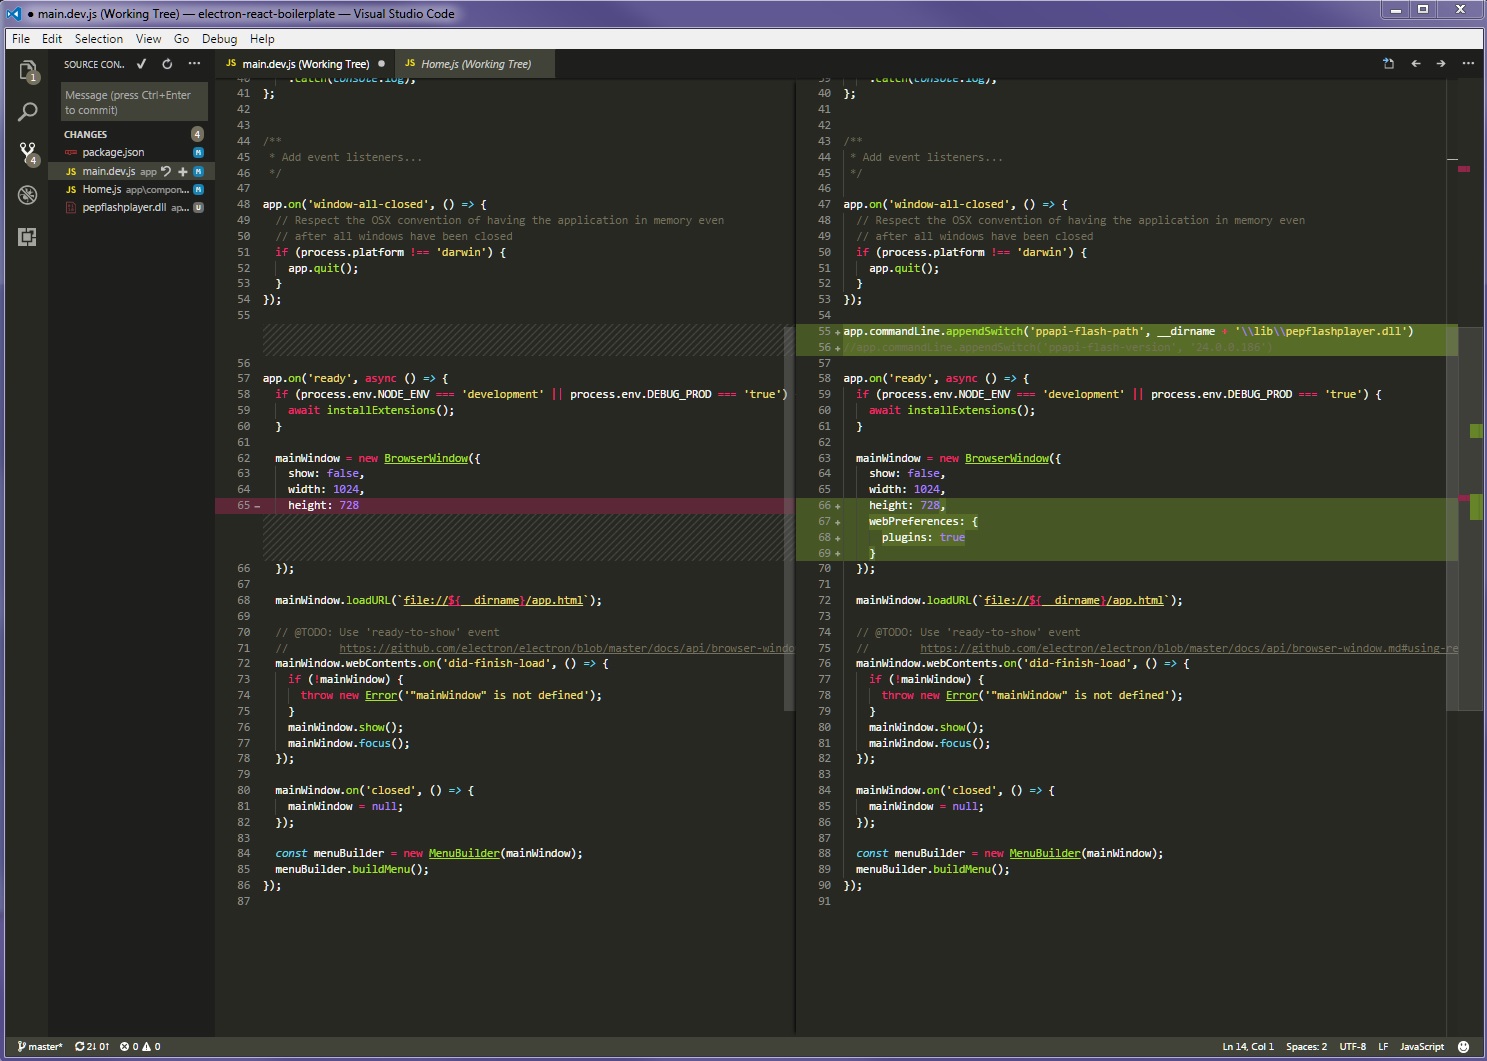The image size is (1487, 1061).
Task: Open the Selection menu
Action: 99,39
